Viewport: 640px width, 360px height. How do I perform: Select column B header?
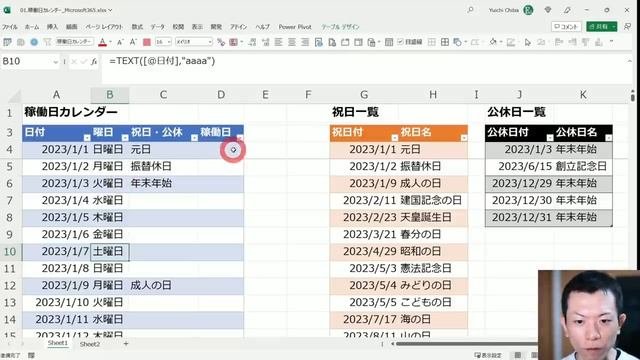110,95
